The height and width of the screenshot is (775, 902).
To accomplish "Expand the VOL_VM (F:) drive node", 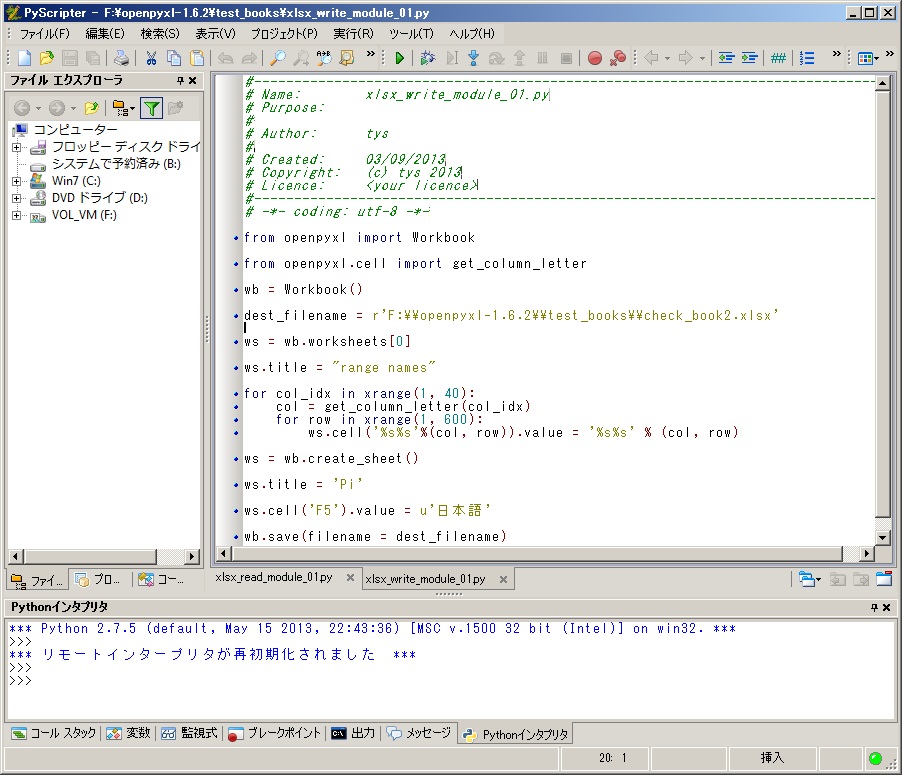I will 16,215.
